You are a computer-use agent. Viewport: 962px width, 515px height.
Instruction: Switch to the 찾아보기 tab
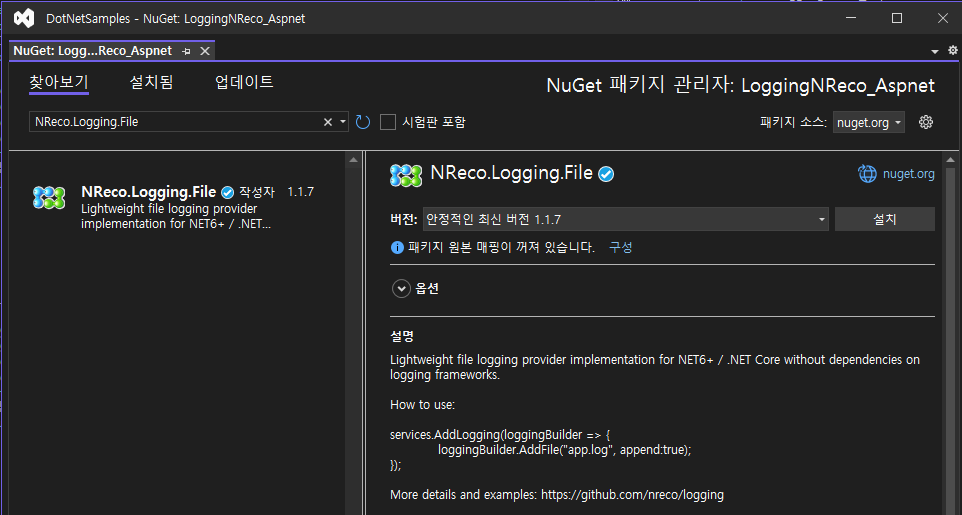coord(59,82)
